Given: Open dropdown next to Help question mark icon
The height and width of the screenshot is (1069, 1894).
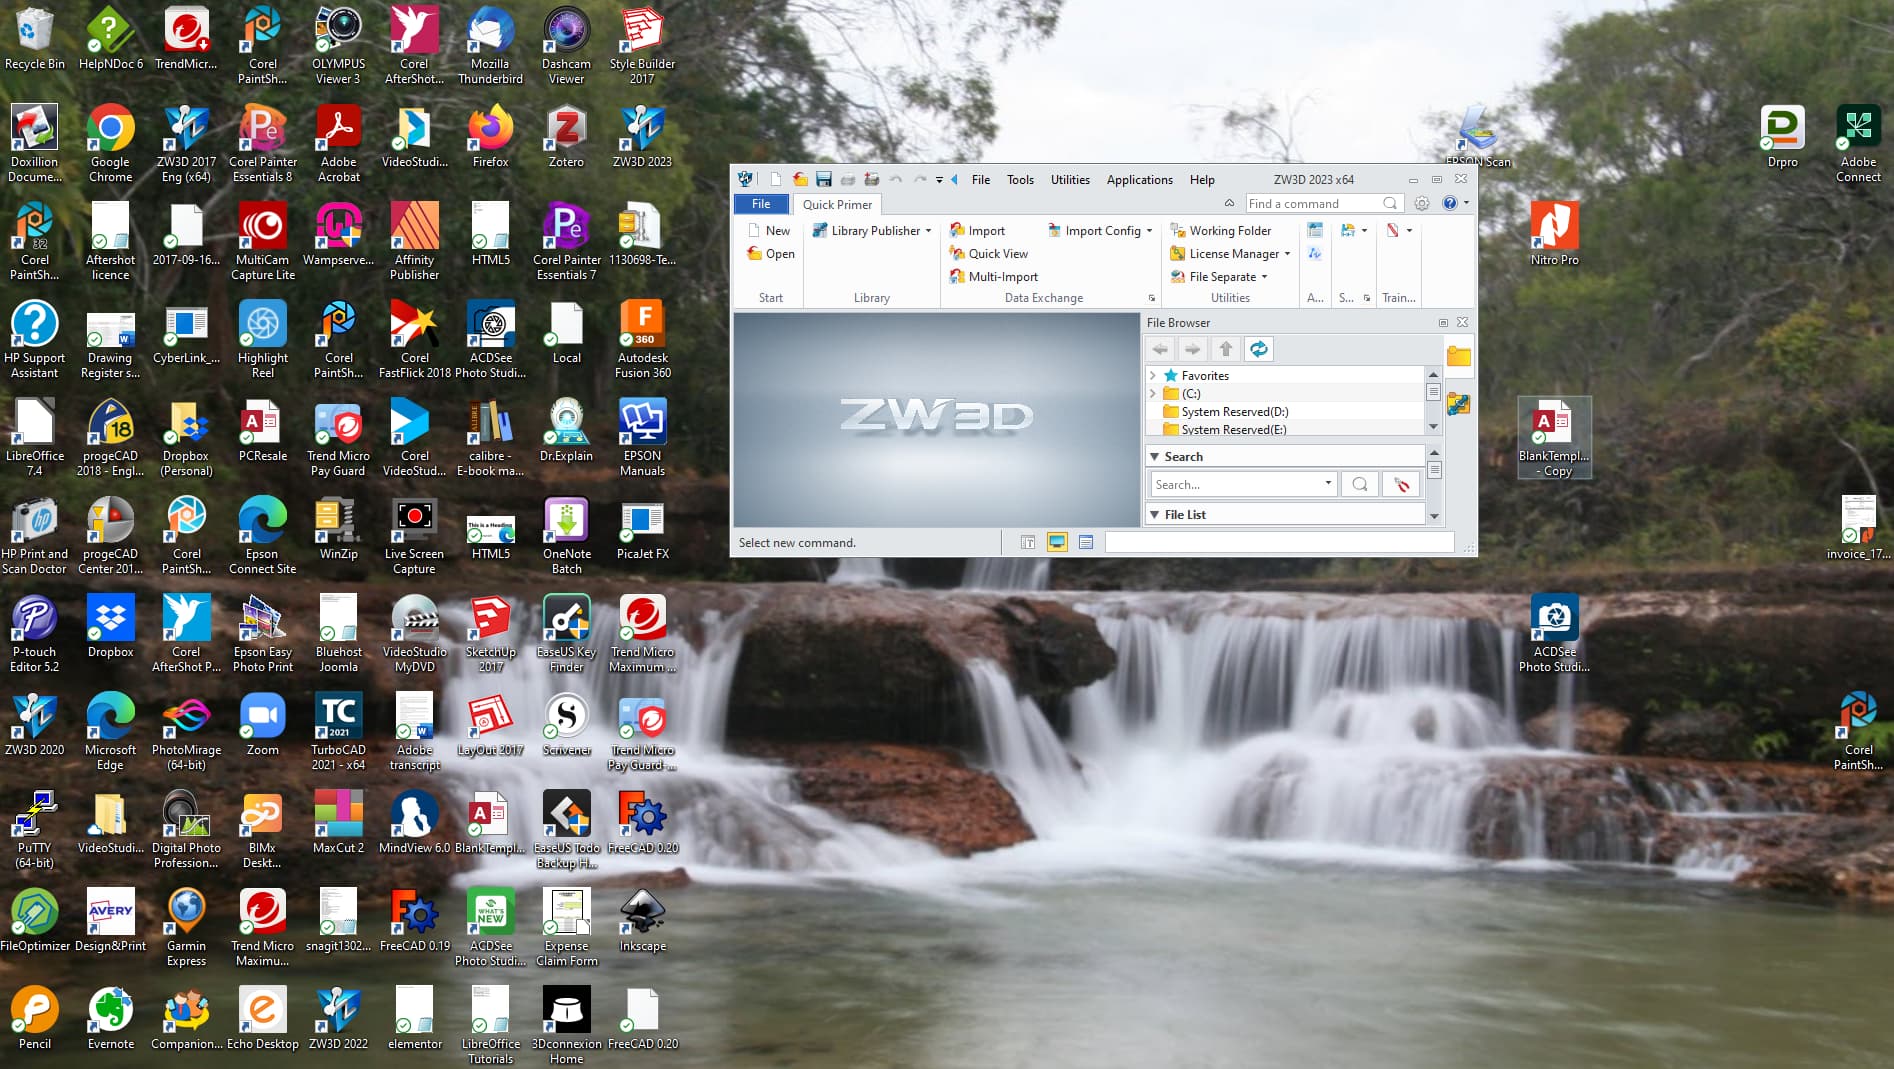Looking at the screenshot, I should (1466, 203).
